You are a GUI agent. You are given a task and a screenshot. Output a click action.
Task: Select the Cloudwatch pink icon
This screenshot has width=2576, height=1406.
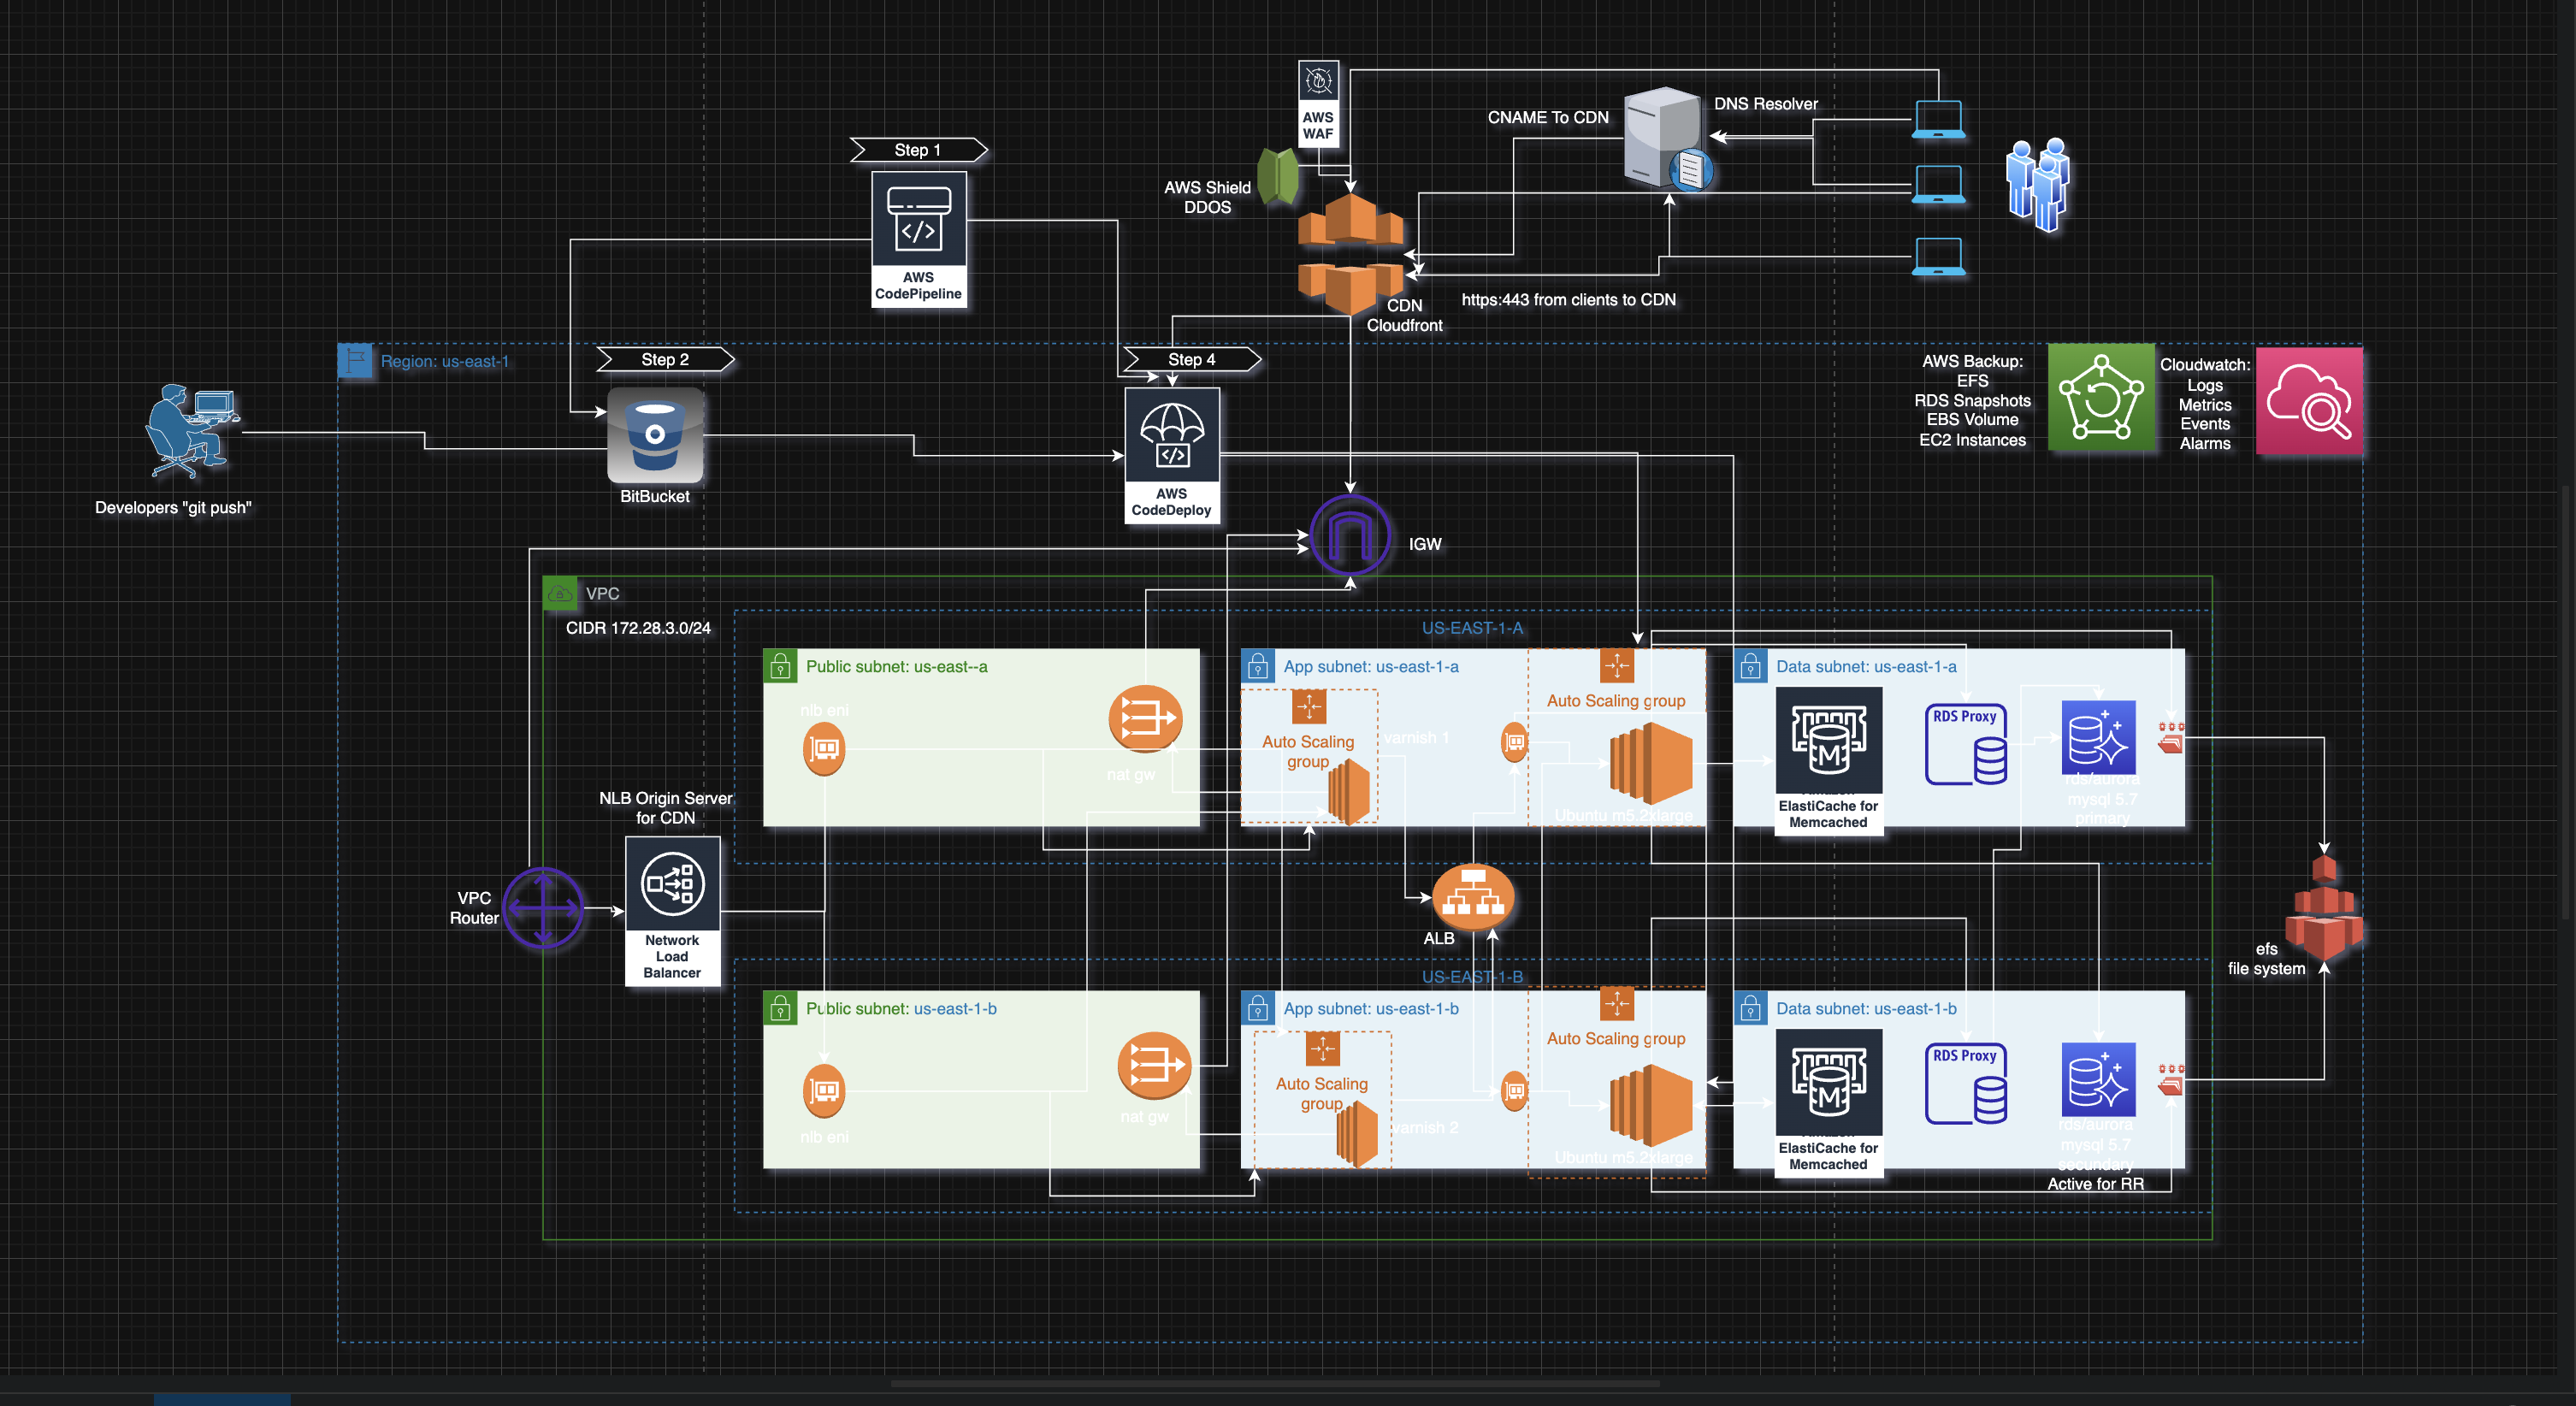2309,401
